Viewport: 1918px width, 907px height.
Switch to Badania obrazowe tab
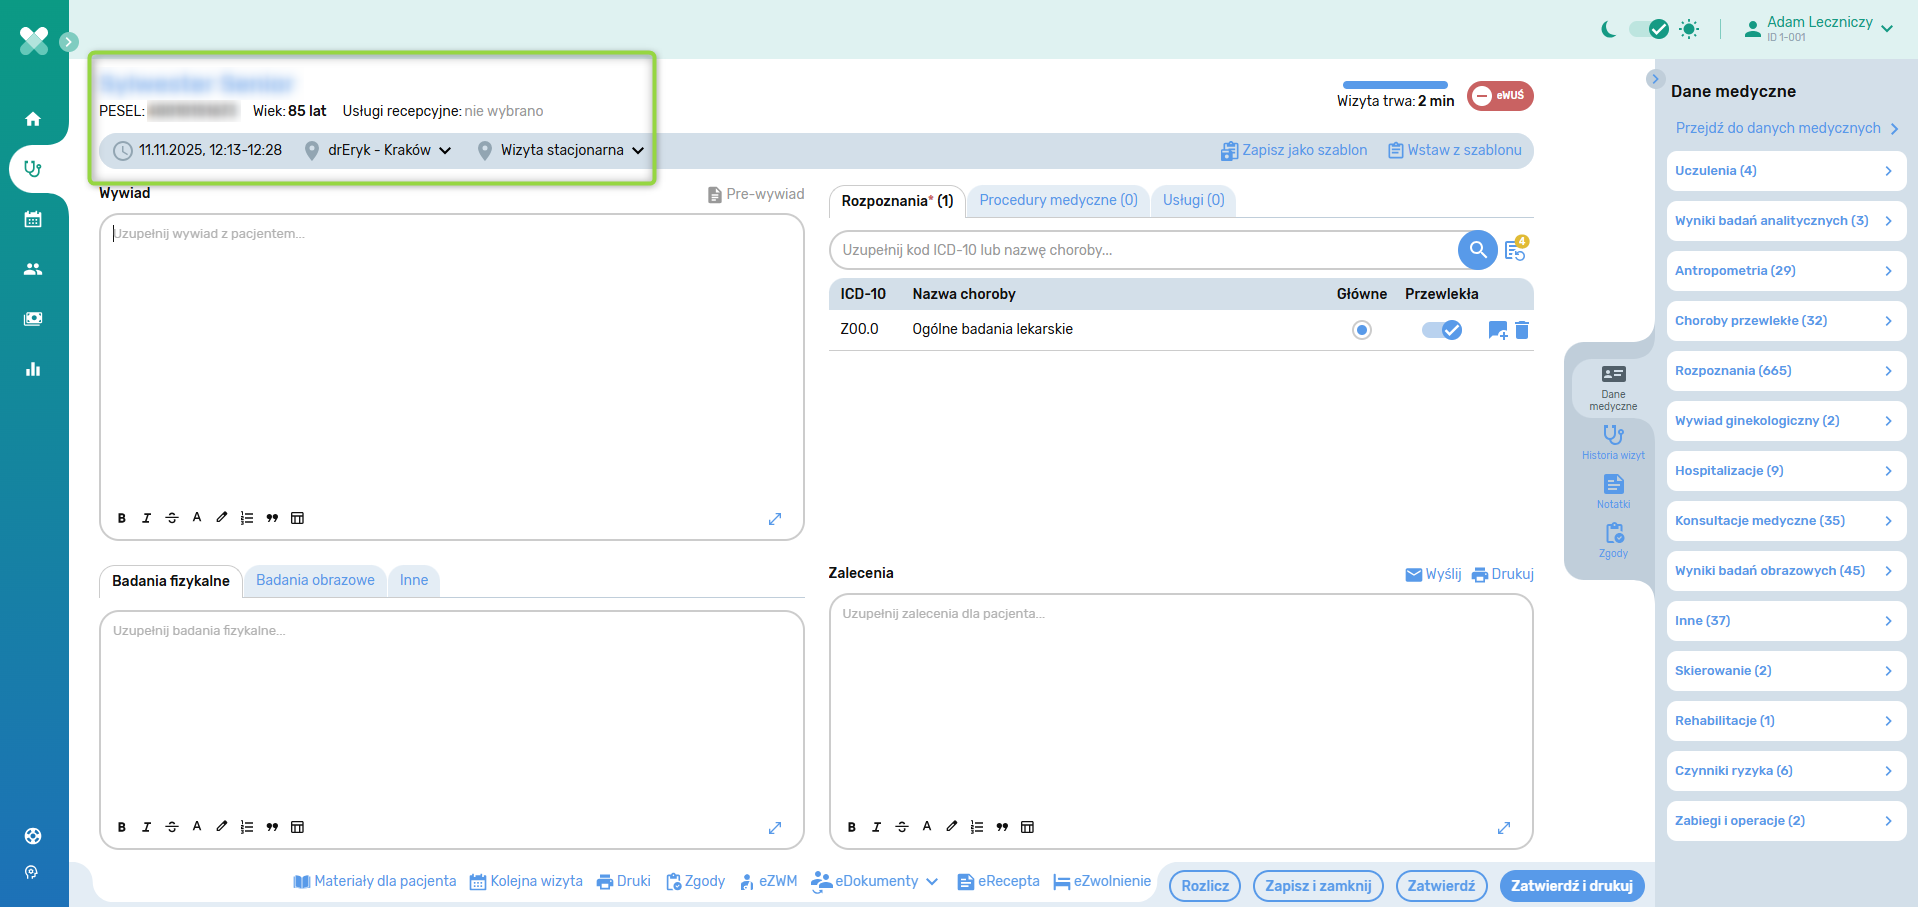click(315, 580)
